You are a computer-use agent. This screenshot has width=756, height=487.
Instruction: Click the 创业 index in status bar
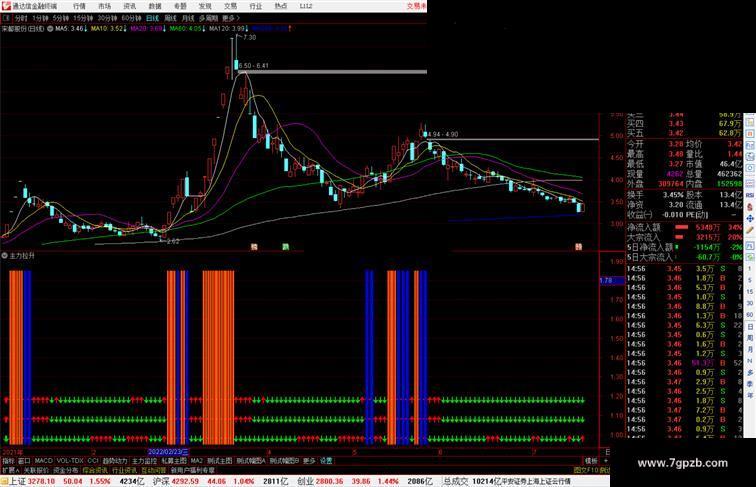305,481
